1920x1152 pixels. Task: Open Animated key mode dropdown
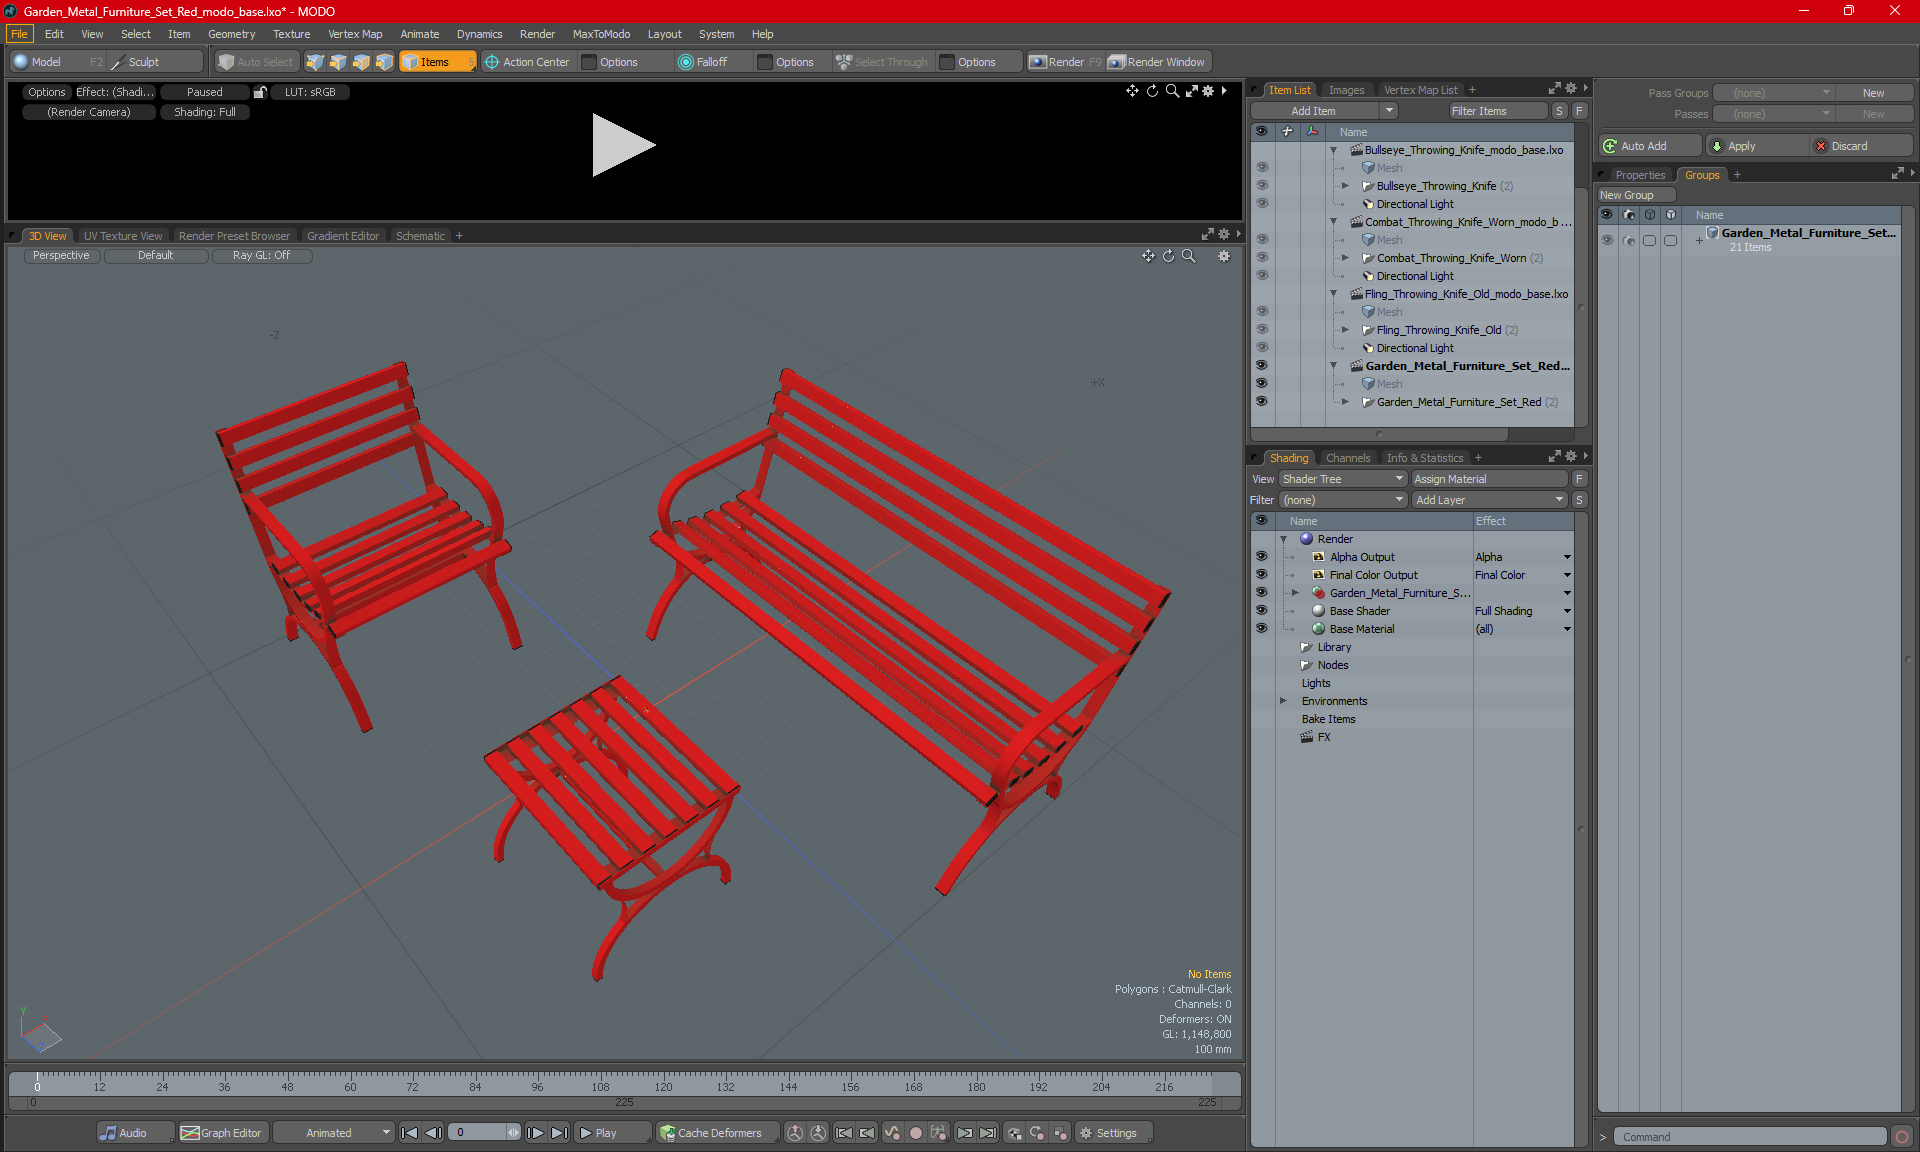click(334, 1133)
